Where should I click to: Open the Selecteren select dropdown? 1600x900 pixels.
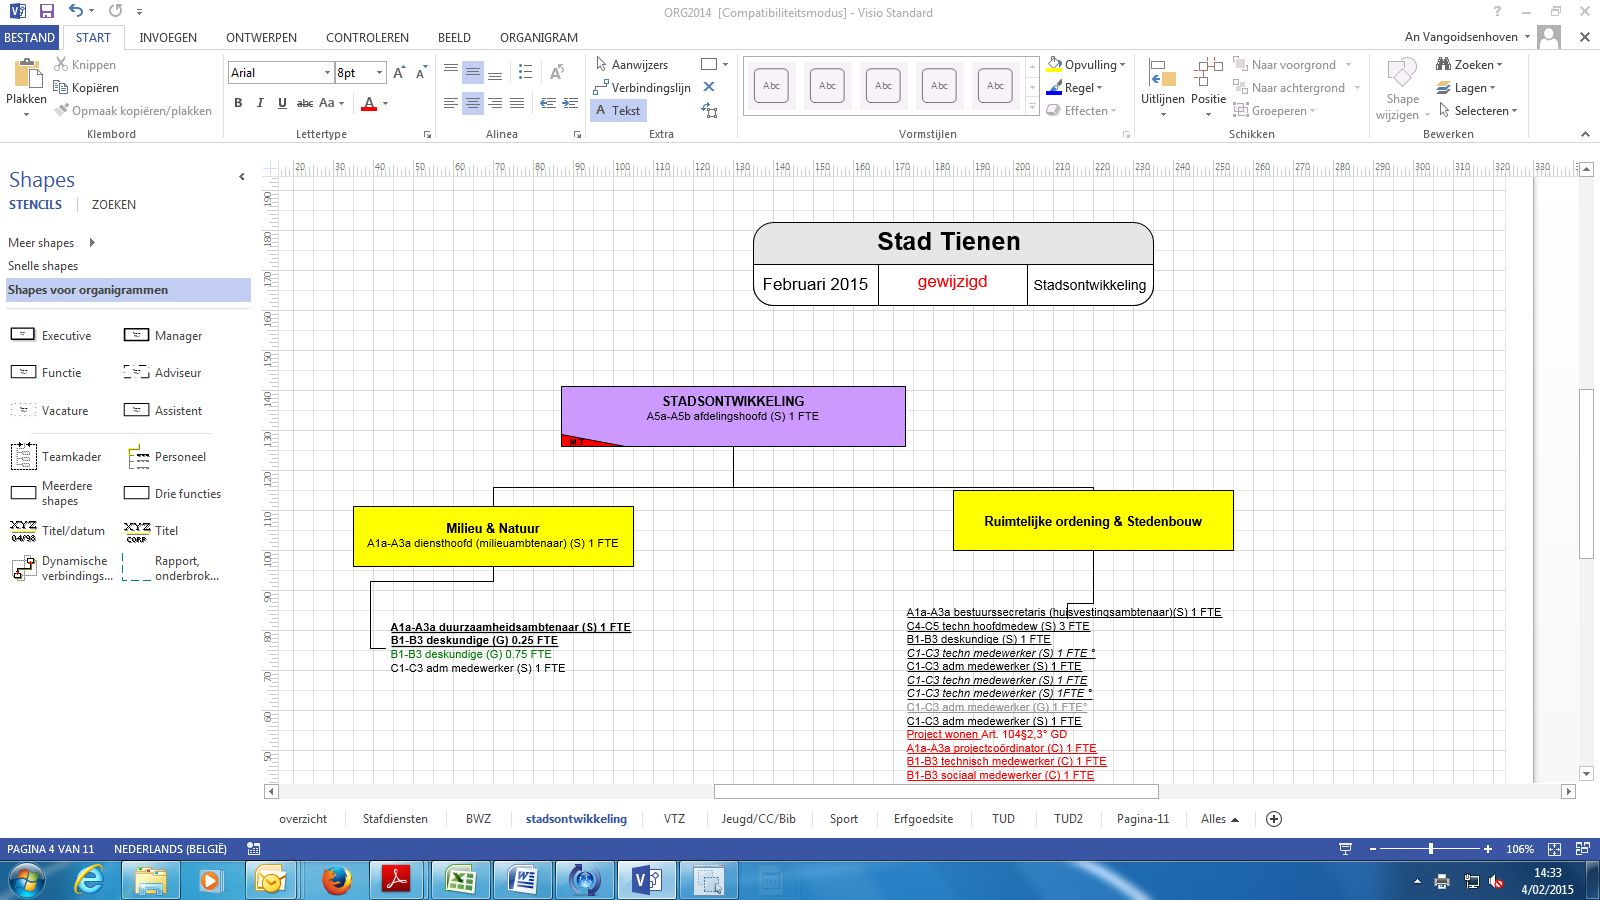point(1477,111)
